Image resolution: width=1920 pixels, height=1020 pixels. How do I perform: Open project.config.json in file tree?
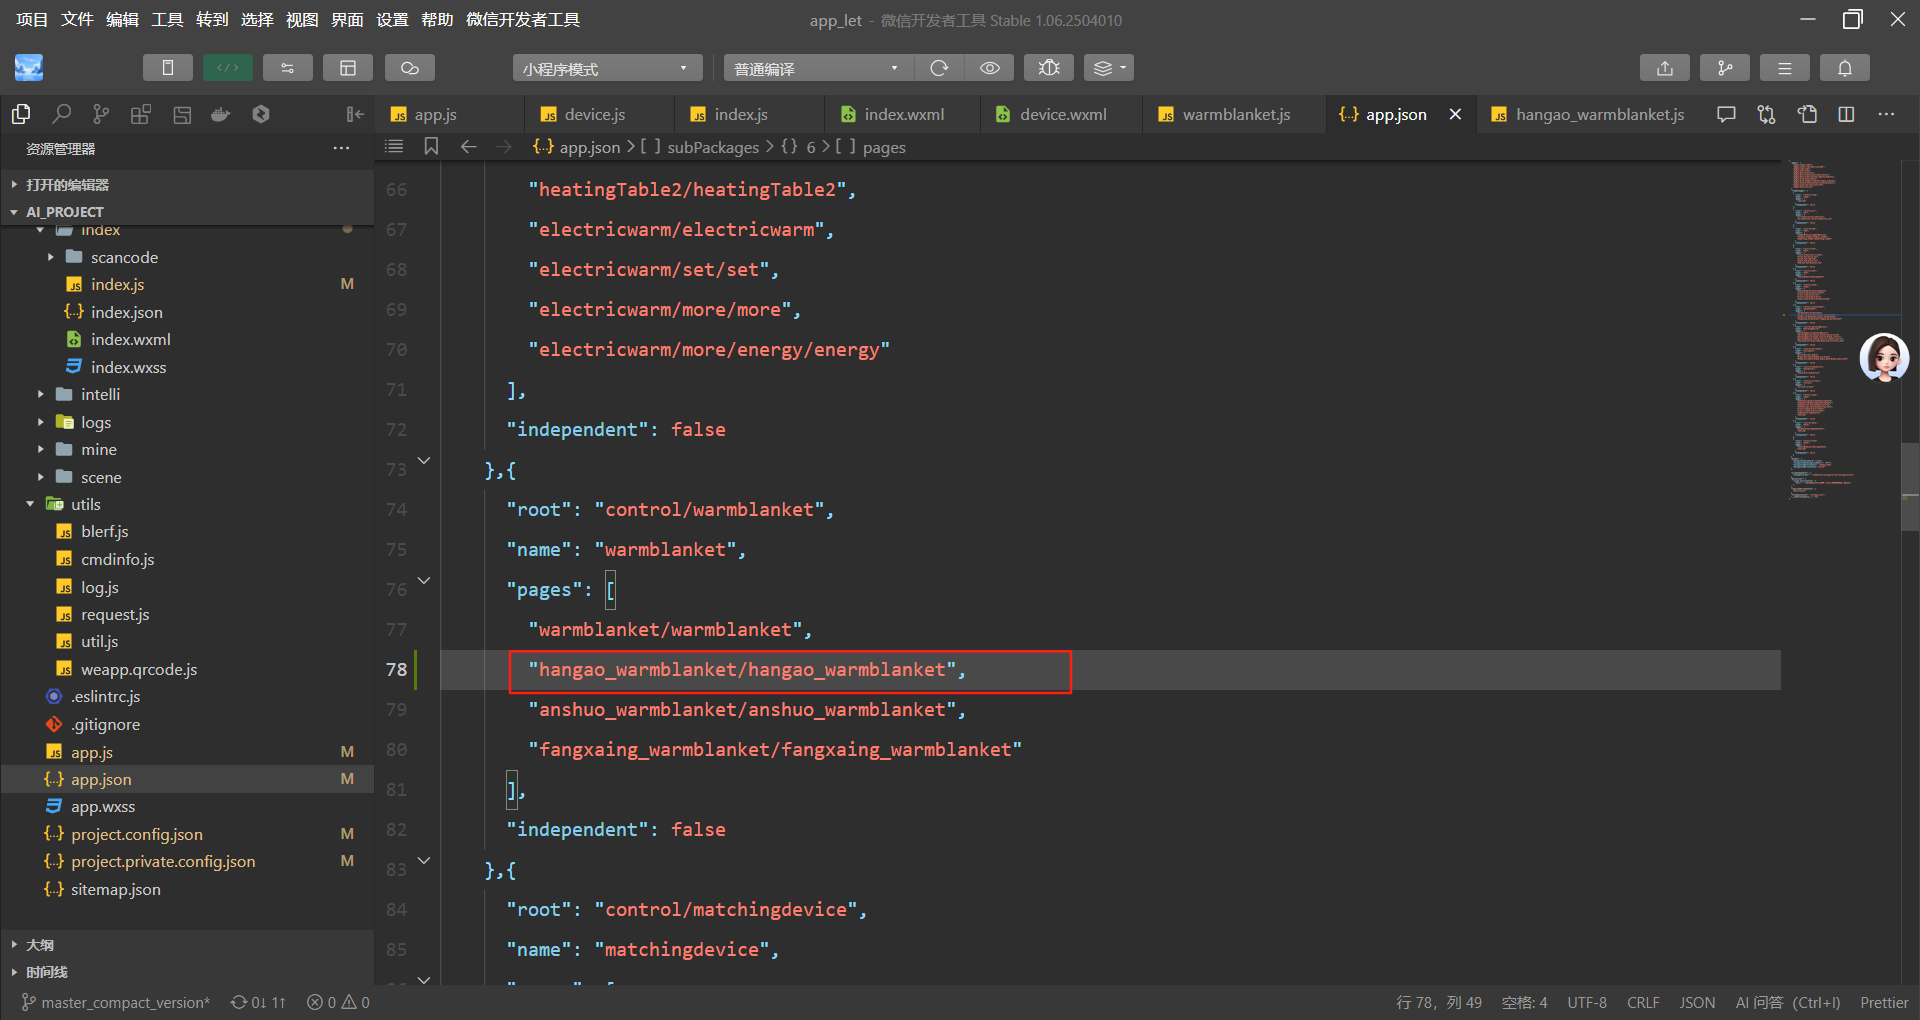[x=137, y=834]
